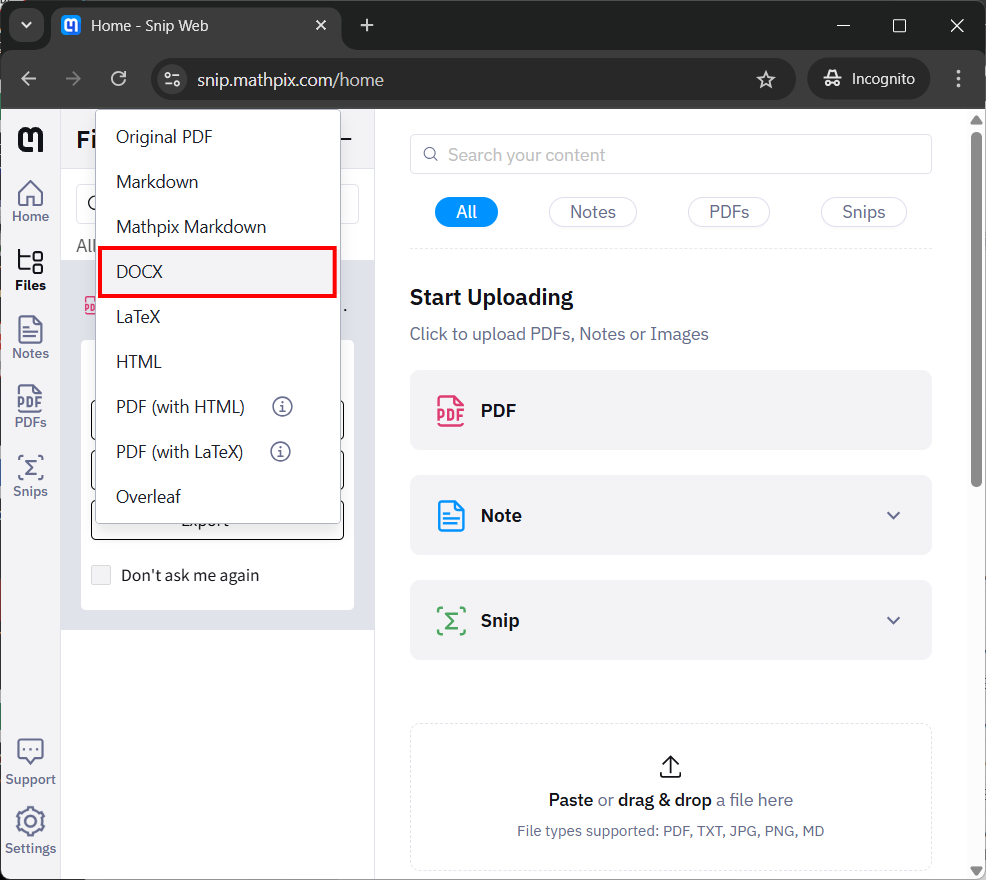Open tab search dropdown arrow
The height and width of the screenshot is (880, 986).
pos(26,25)
